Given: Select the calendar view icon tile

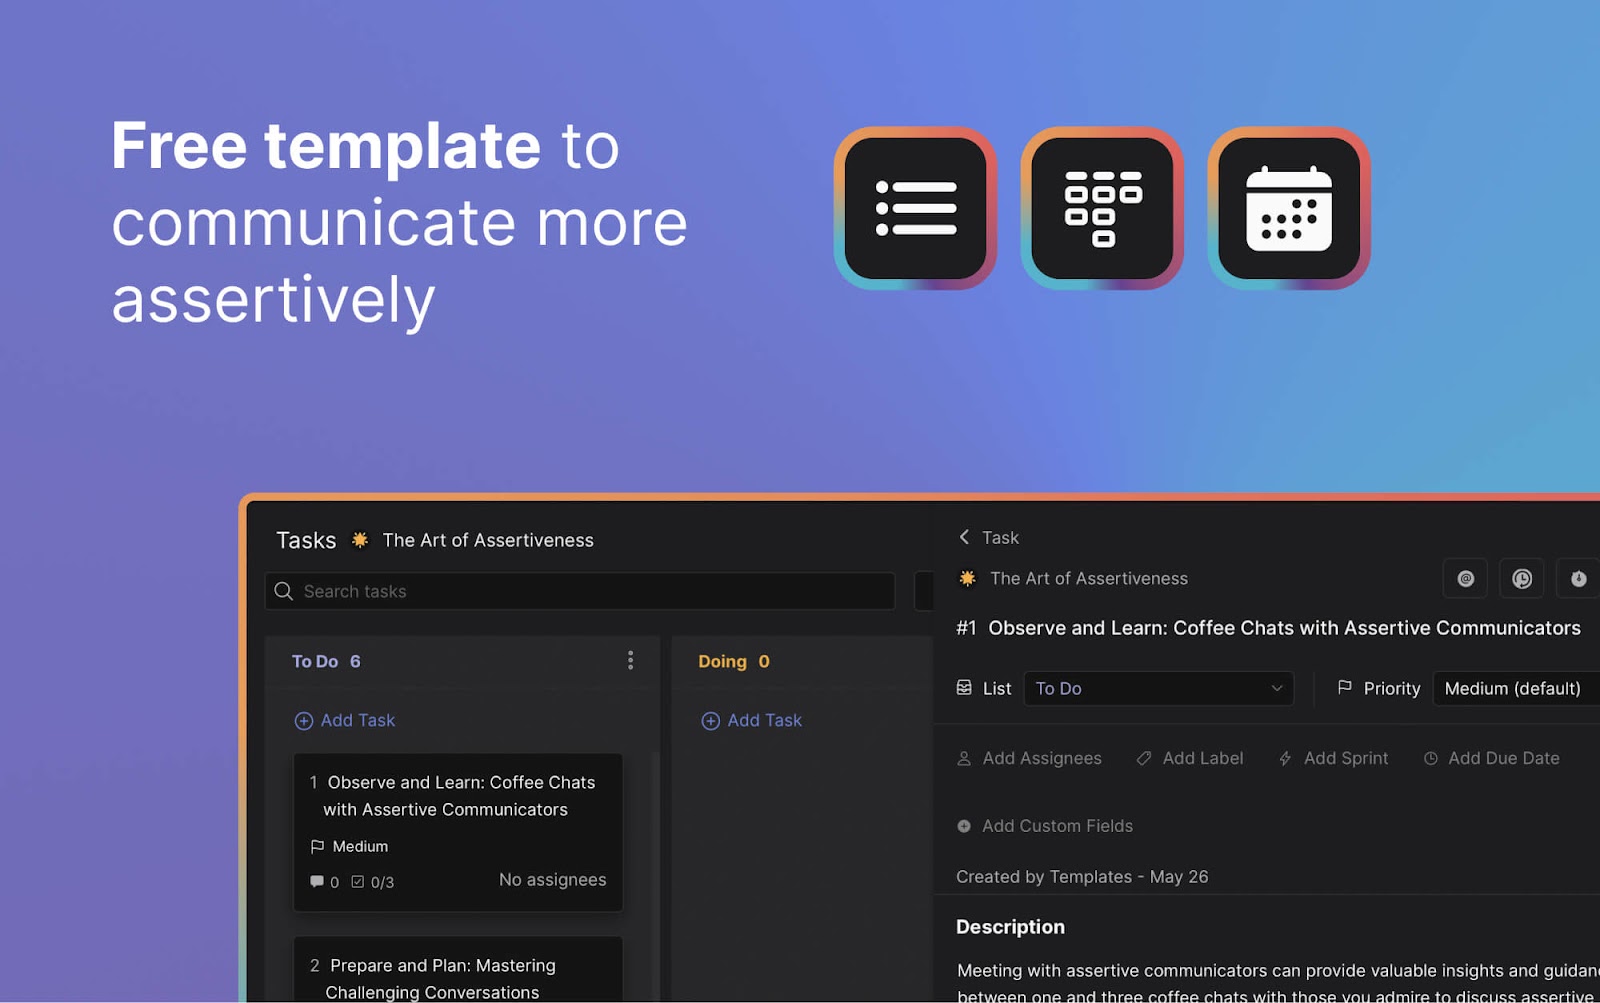Looking at the screenshot, I should click(1289, 208).
